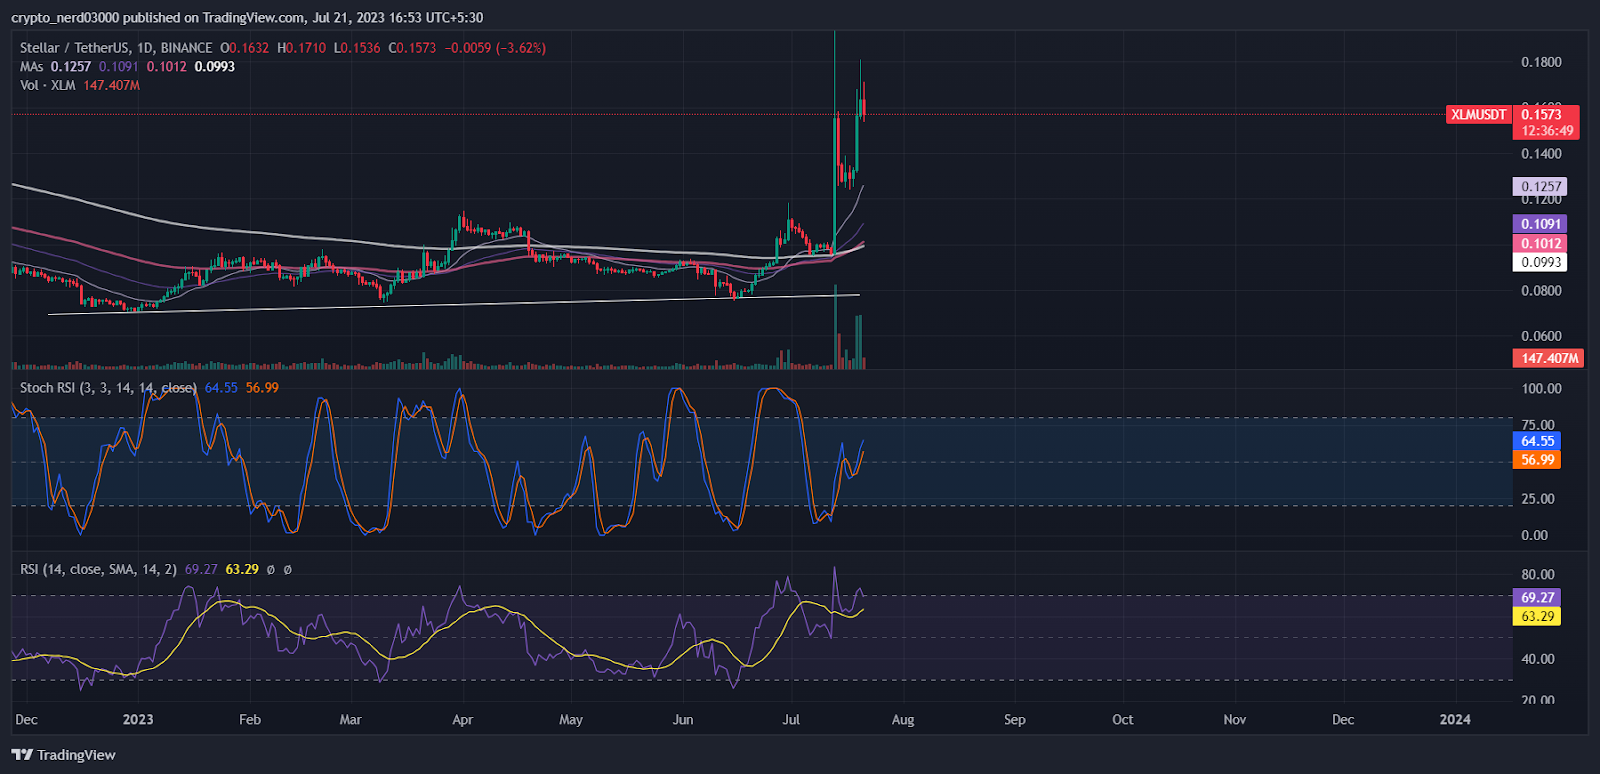Select the MAs indicator legend label

(x=32, y=67)
